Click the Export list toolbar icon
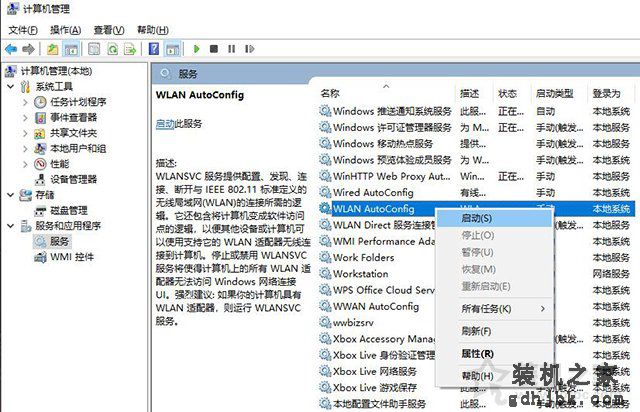The width and height of the screenshot is (640, 412). click(130, 49)
